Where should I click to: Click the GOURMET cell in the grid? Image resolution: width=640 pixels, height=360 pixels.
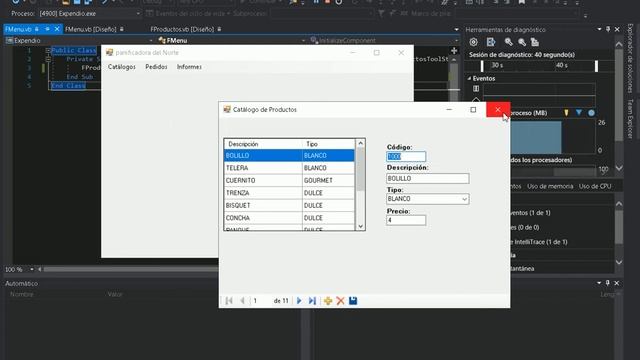coord(328,180)
